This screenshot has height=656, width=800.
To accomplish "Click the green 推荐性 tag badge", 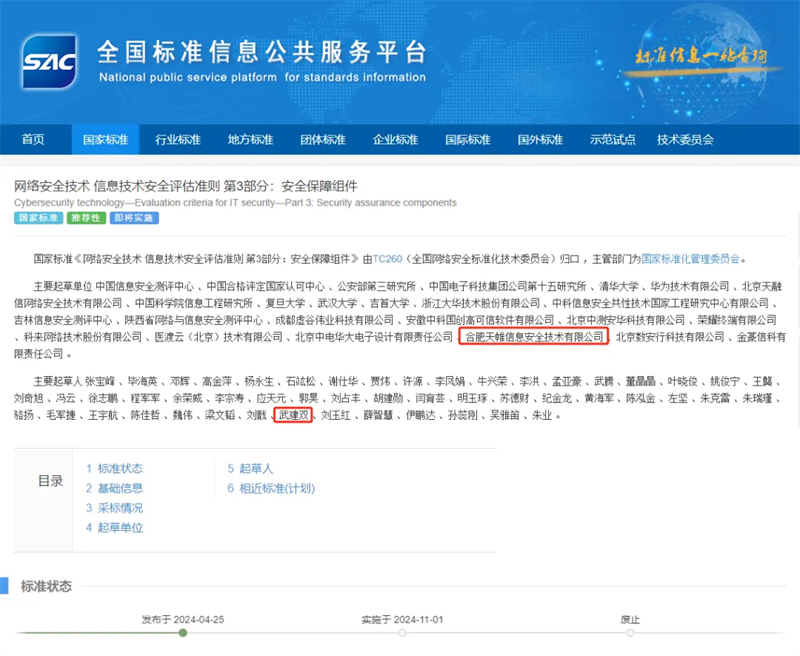I will [87, 218].
